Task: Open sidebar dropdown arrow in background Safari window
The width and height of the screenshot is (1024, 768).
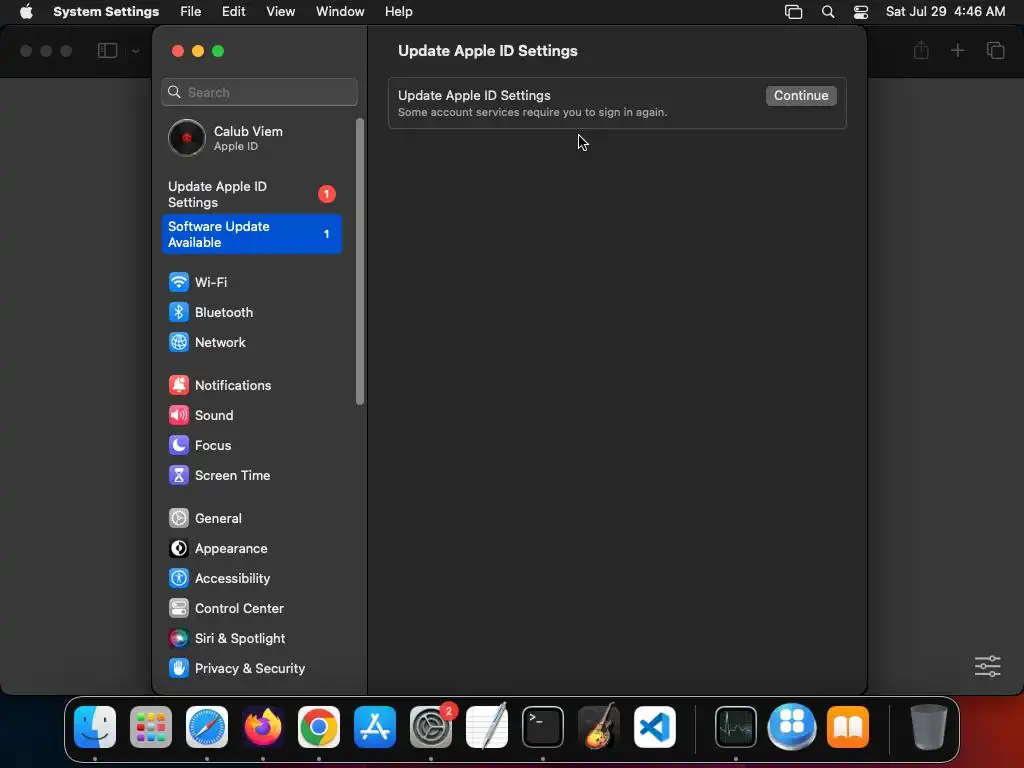Action: coord(135,50)
